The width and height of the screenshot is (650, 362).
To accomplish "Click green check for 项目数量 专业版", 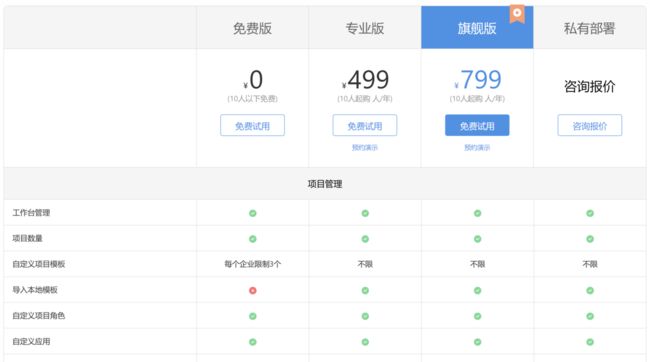I will 365,239.
